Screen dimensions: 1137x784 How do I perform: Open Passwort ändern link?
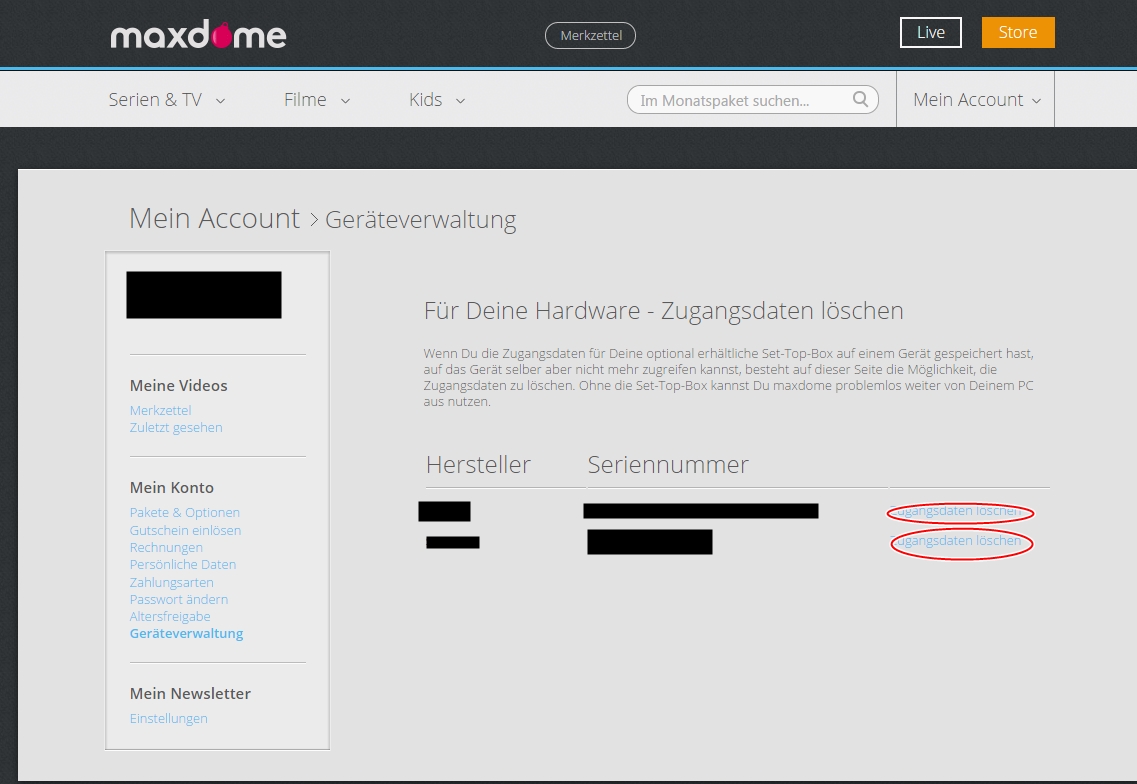tap(179, 600)
